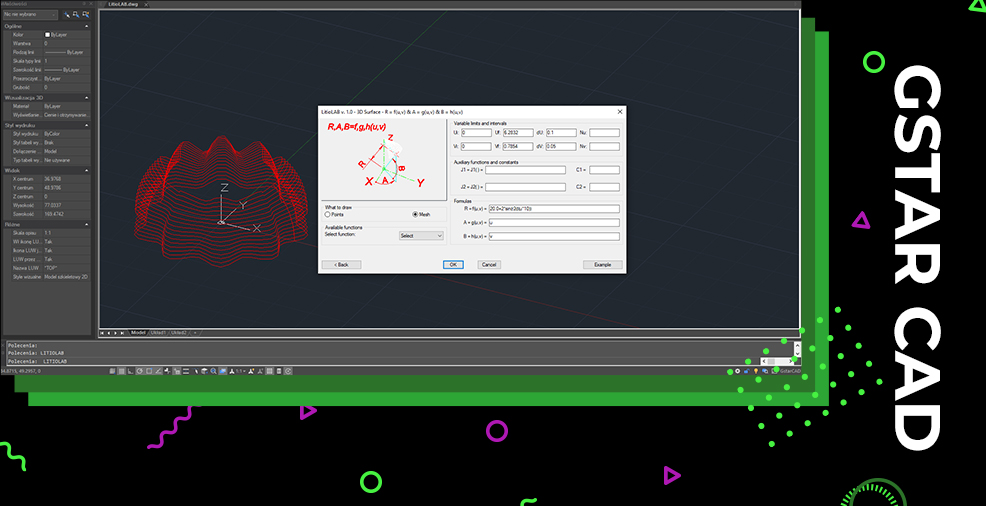
Task: Toggle Polar tracking in the status bar
Action: tap(140, 371)
